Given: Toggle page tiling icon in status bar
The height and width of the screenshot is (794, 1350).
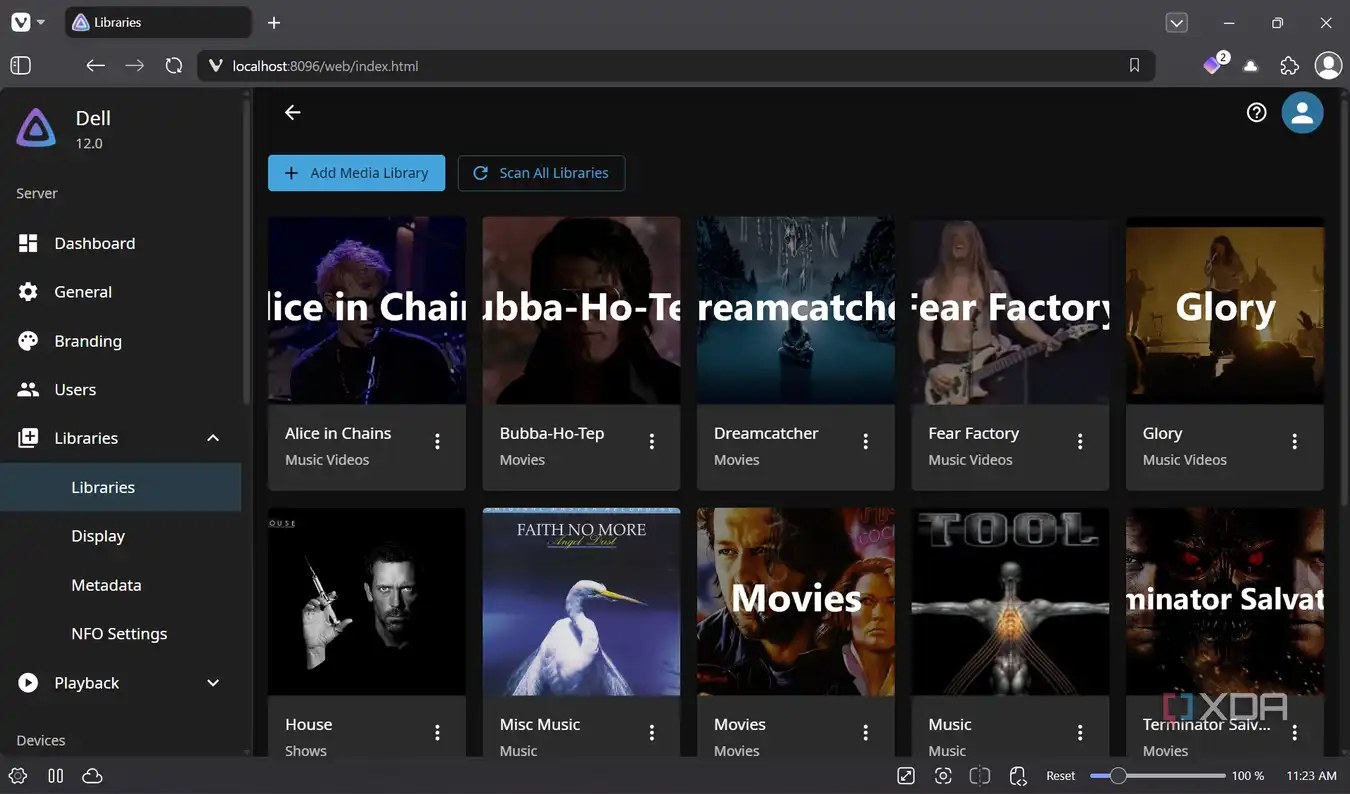Looking at the screenshot, I should (980, 775).
